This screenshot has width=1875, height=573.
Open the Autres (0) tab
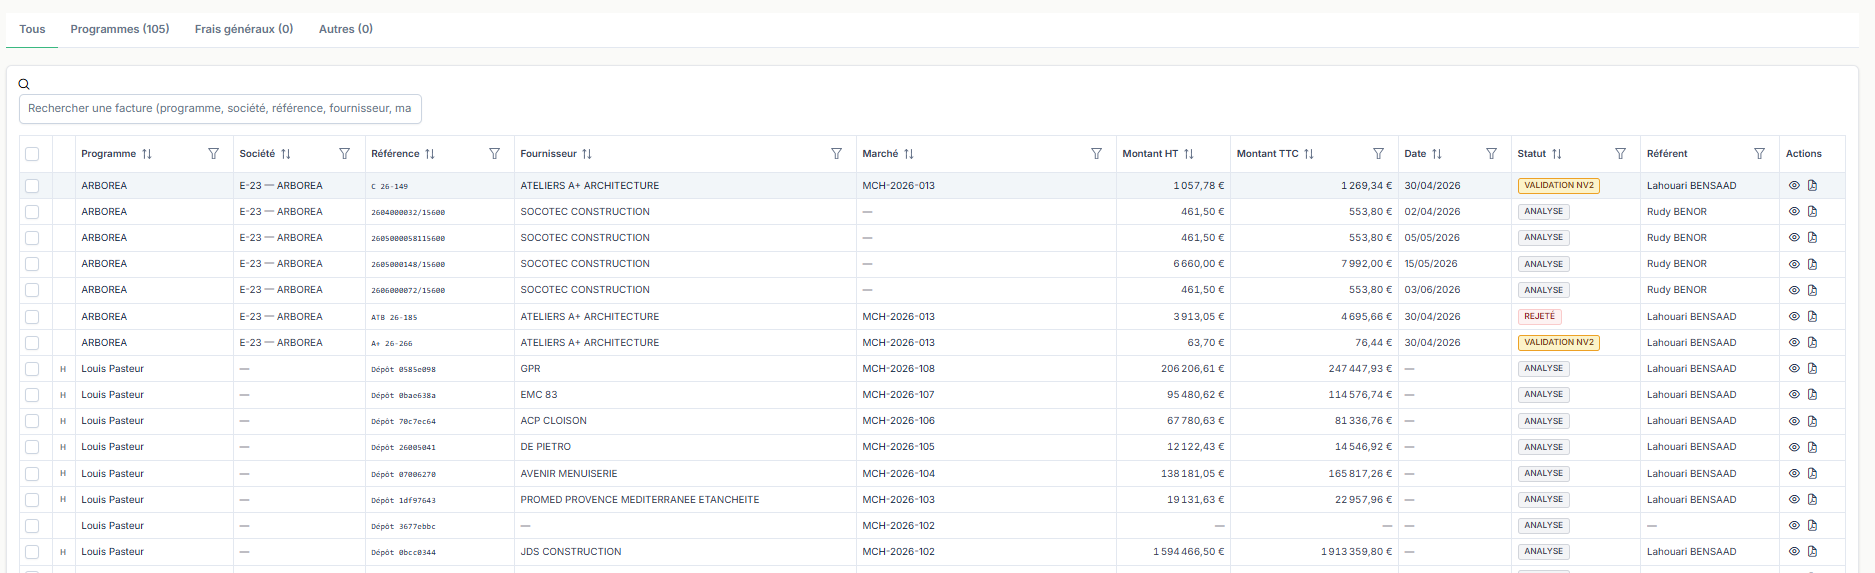point(346,29)
